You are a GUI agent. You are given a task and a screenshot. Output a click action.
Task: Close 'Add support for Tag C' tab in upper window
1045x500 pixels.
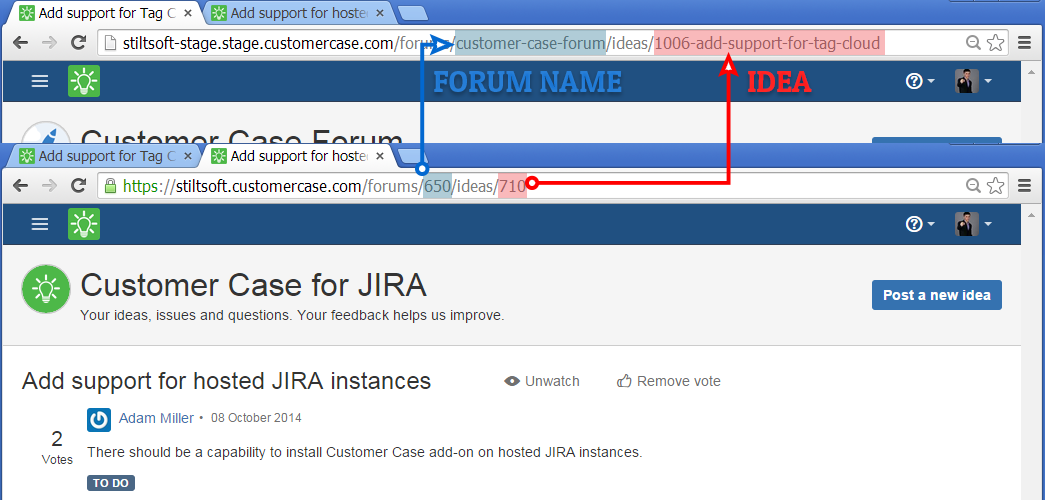(188, 13)
